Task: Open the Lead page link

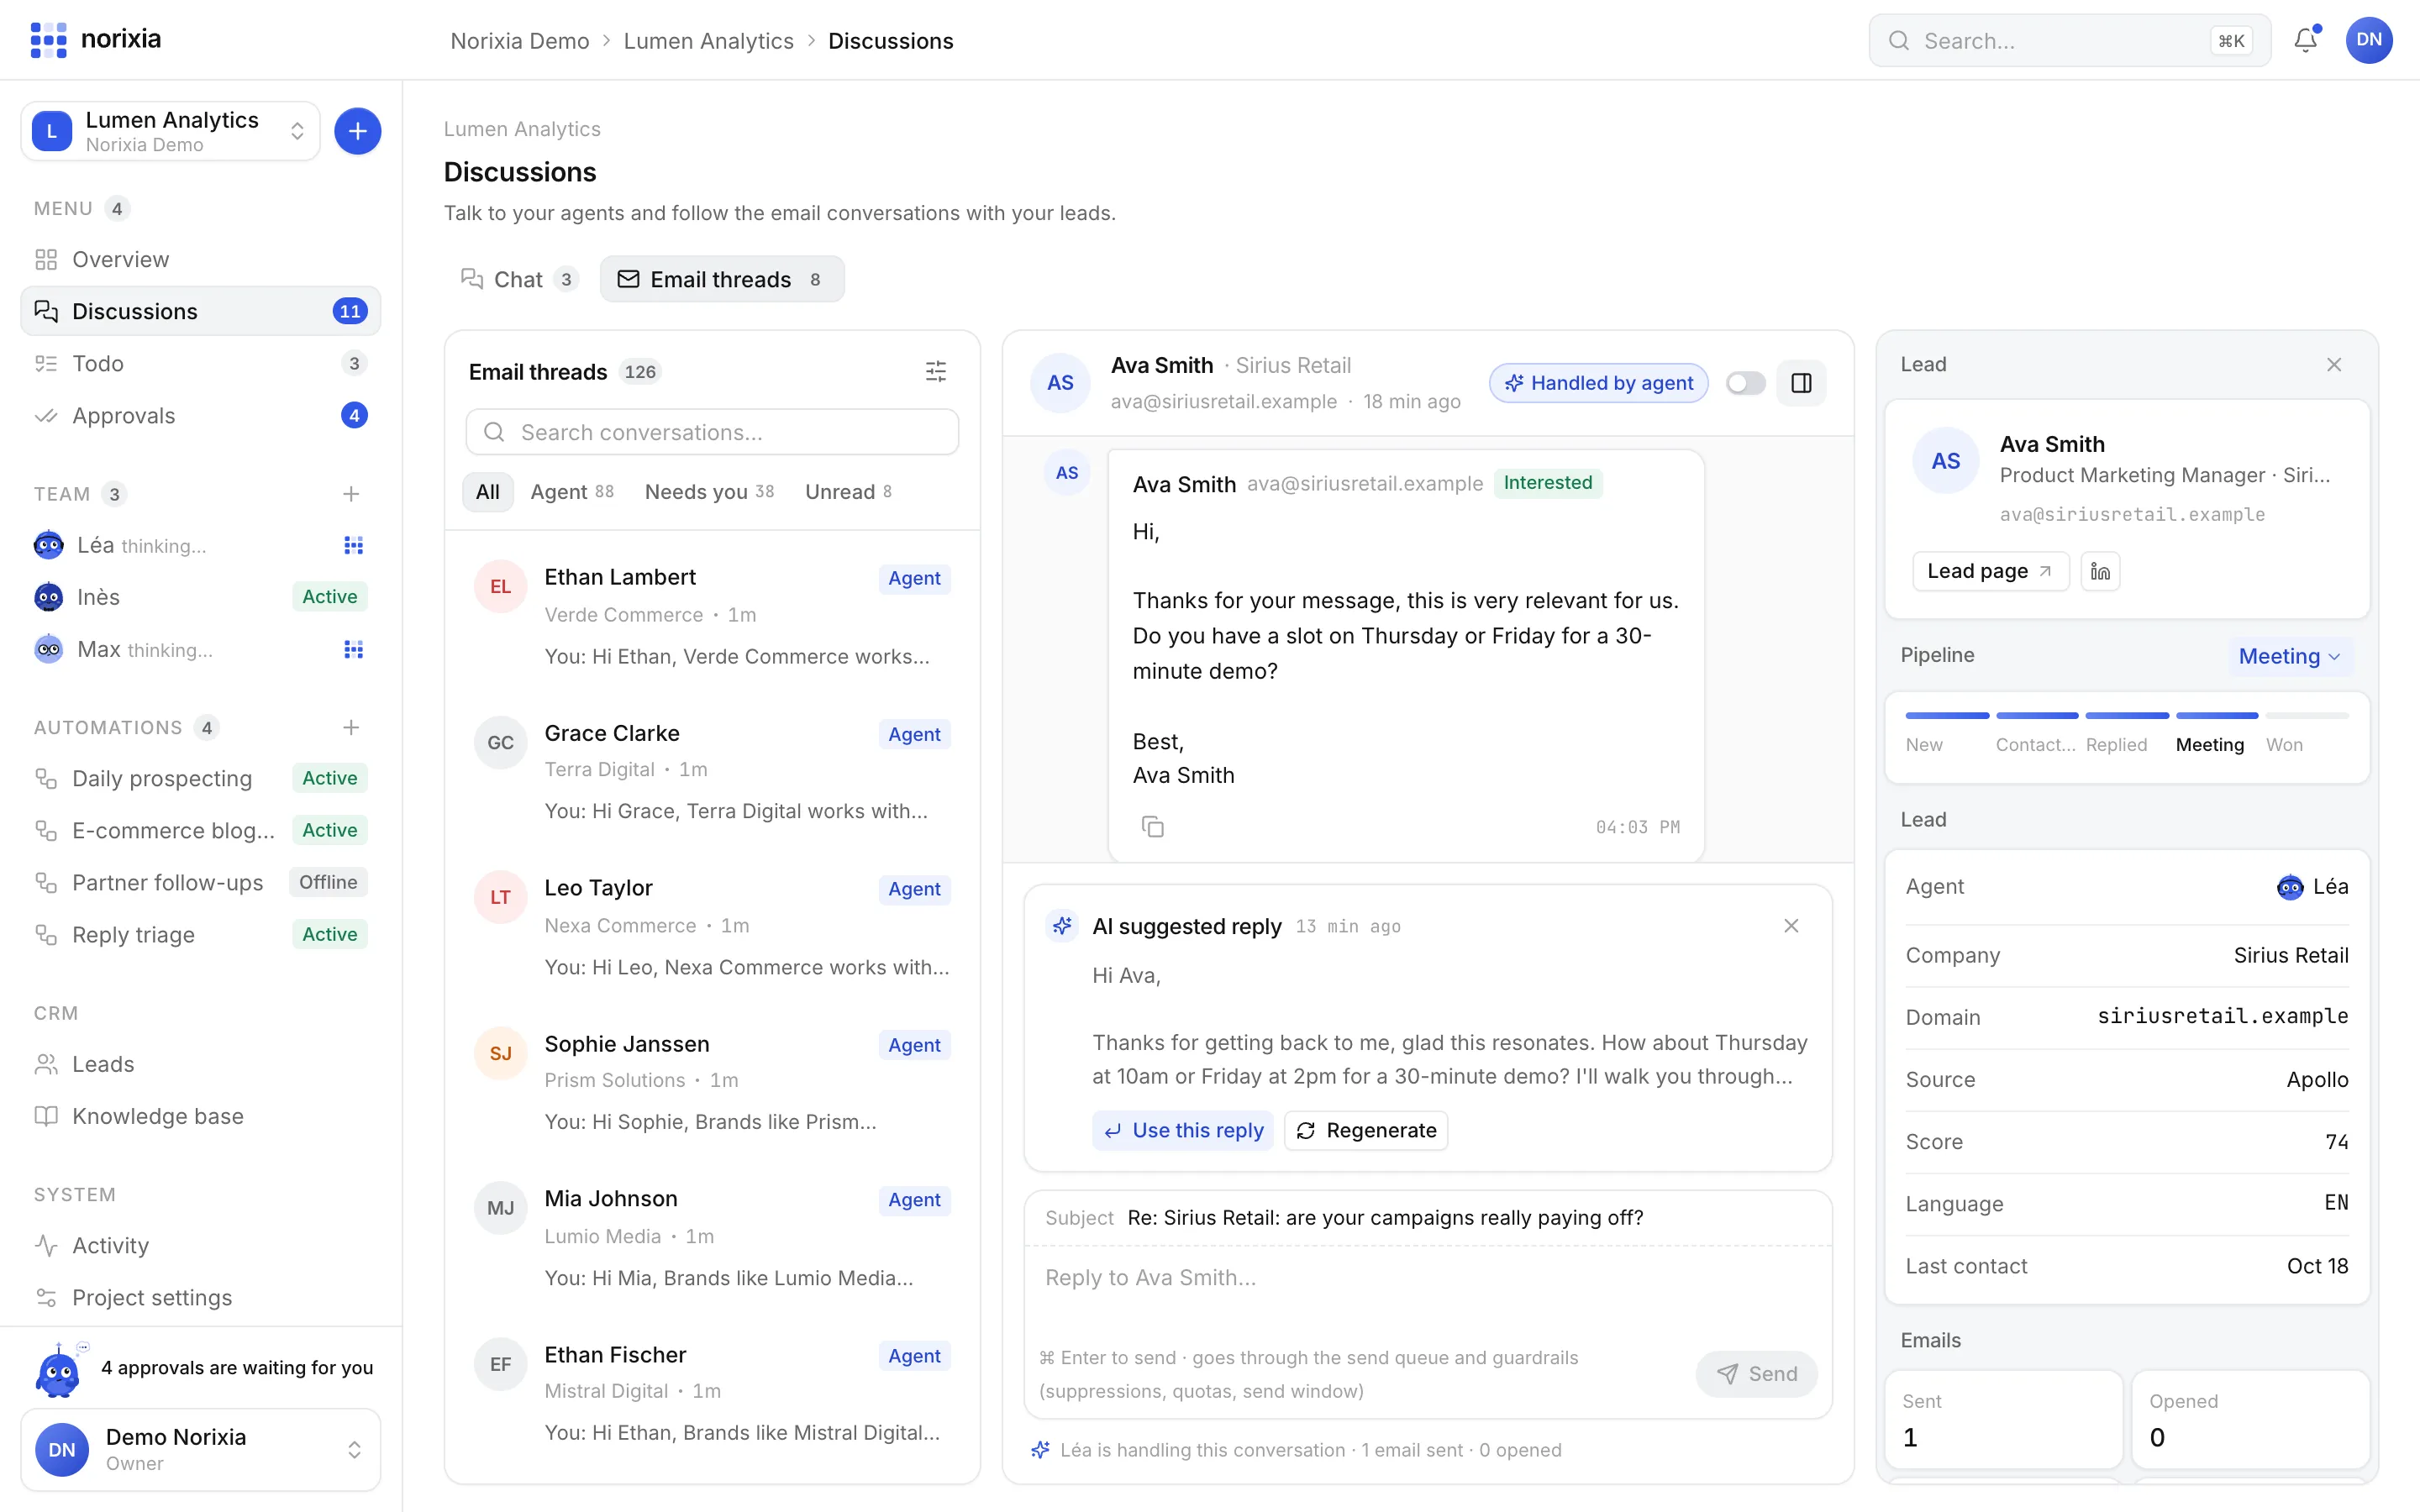Action: click(1990, 571)
